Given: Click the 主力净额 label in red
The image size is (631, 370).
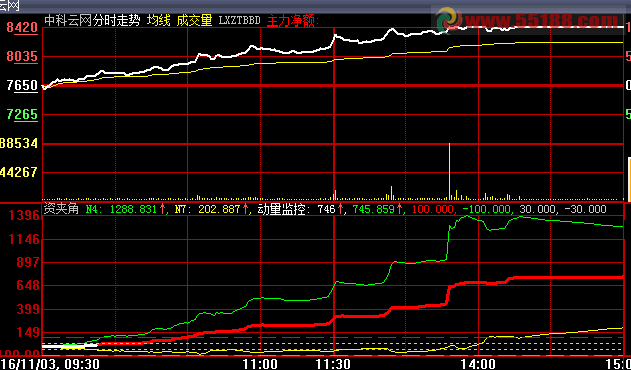Looking at the screenshot, I should [293, 21].
